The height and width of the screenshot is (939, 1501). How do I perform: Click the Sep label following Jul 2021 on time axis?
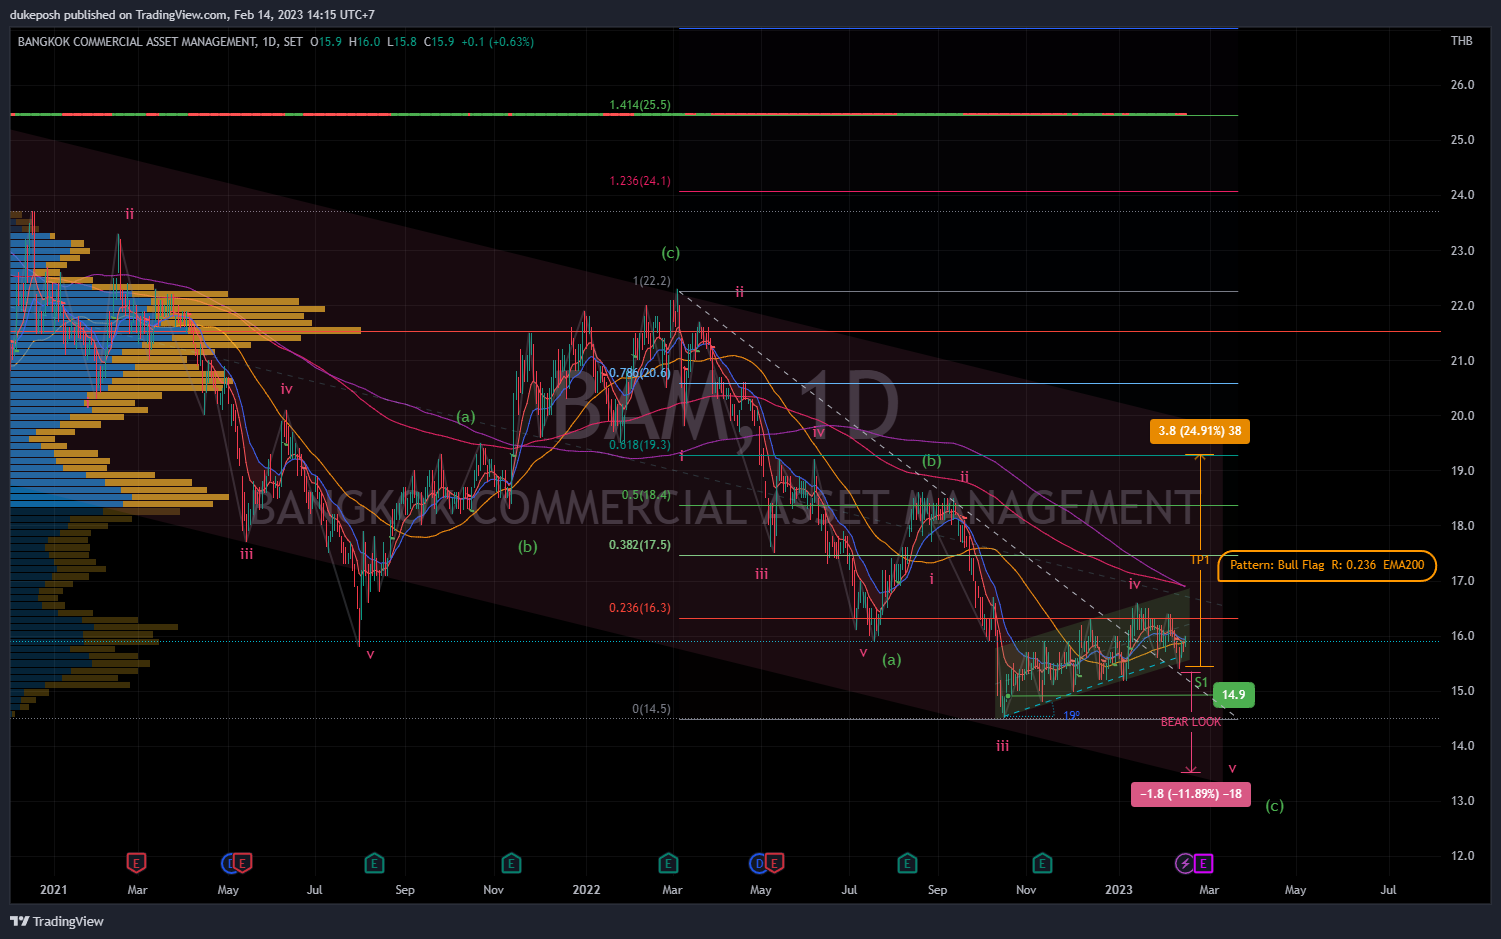click(x=405, y=890)
